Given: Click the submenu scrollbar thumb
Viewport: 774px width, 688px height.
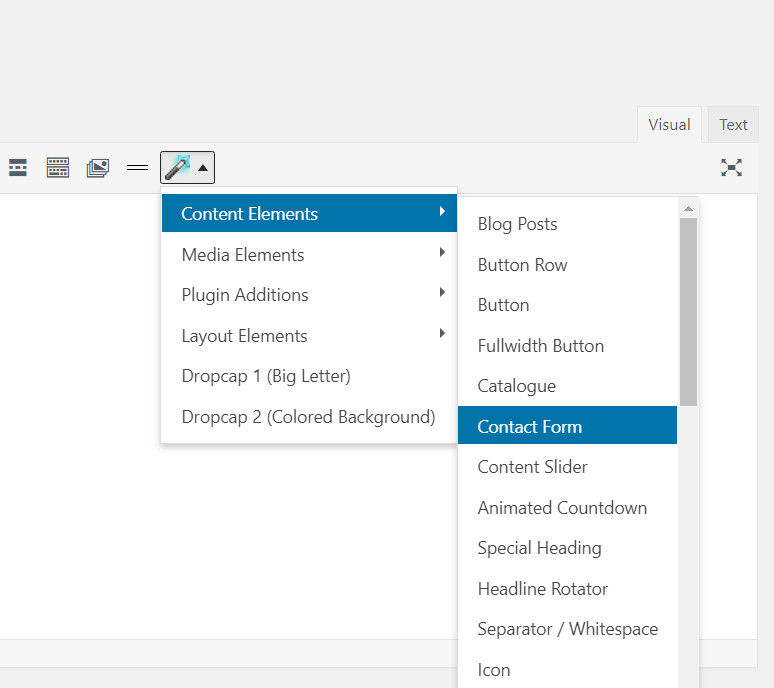Looking at the screenshot, I should [x=688, y=312].
